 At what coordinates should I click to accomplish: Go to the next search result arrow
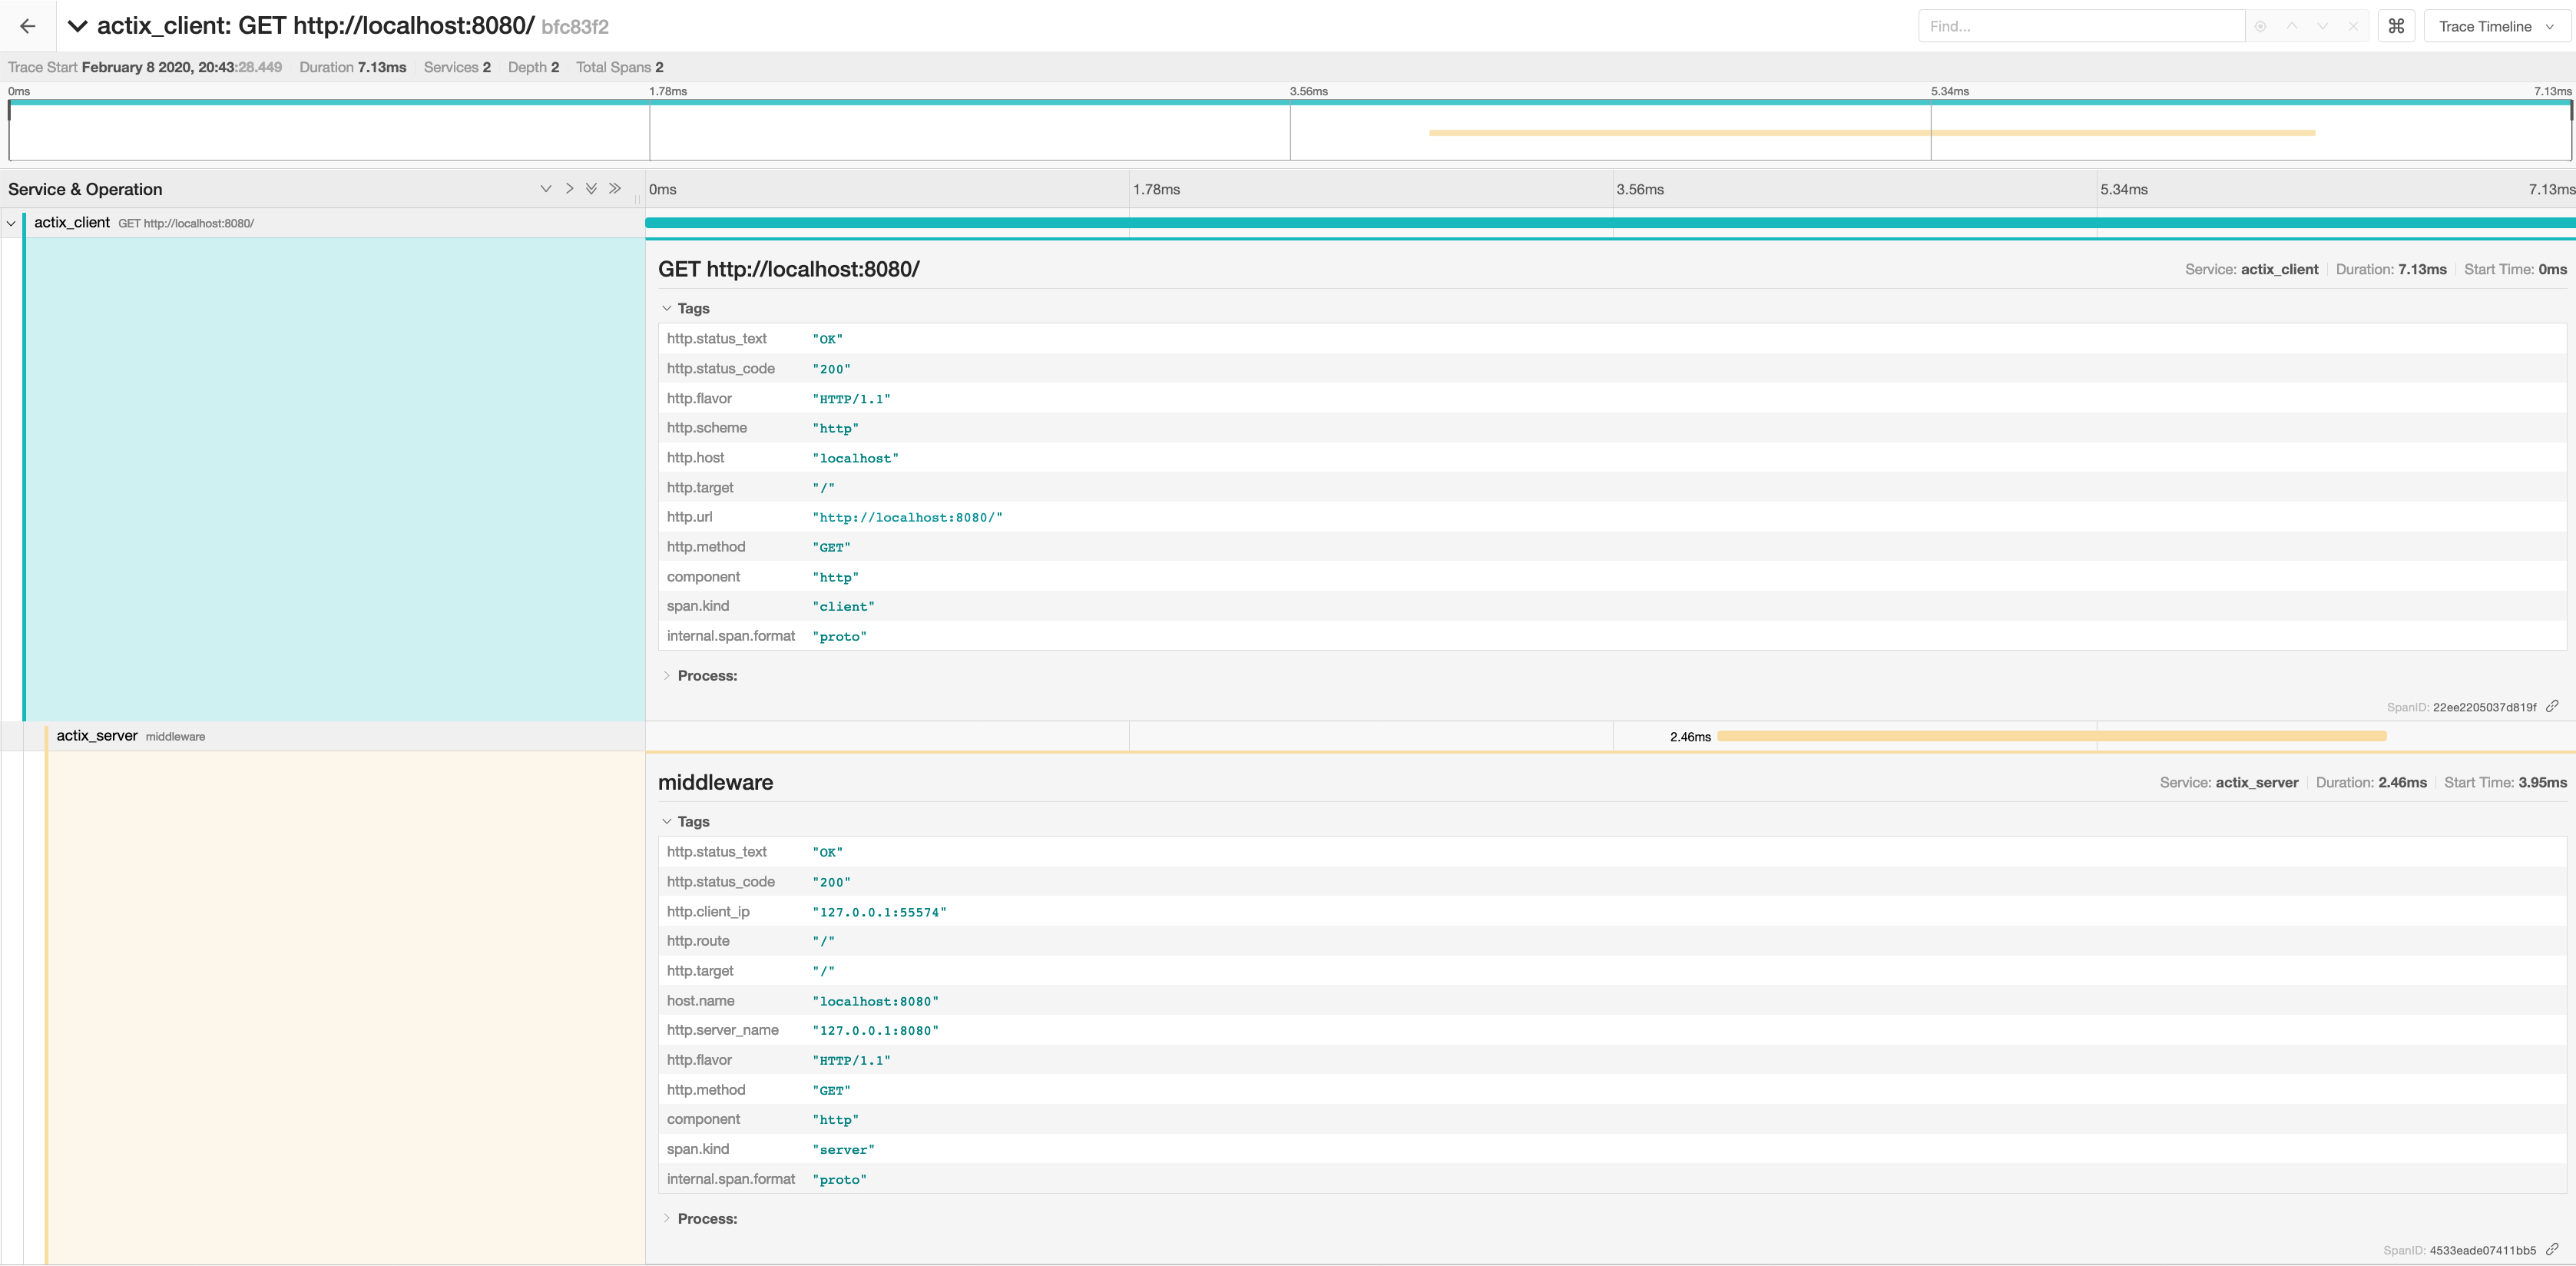(x=2322, y=26)
